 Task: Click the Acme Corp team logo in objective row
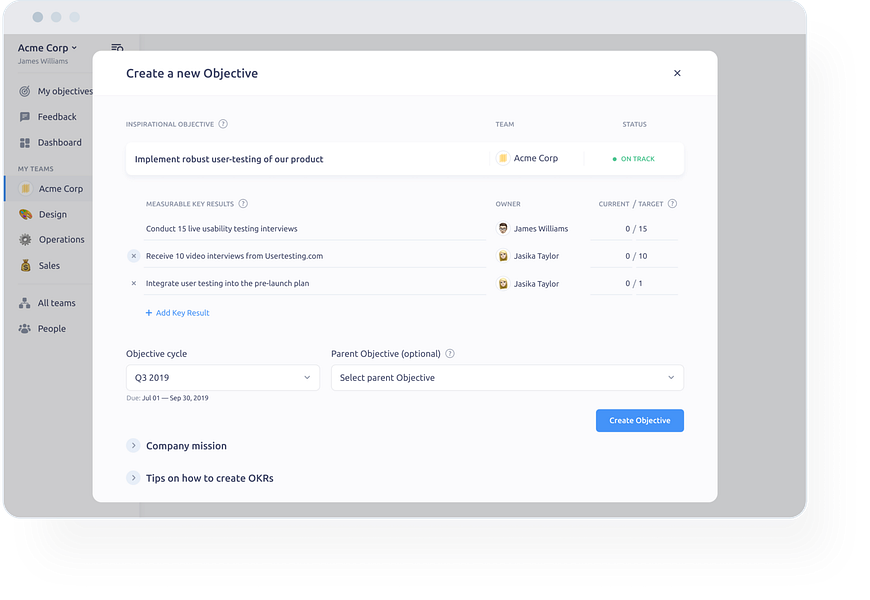pyautogui.click(x=503, y=159)
